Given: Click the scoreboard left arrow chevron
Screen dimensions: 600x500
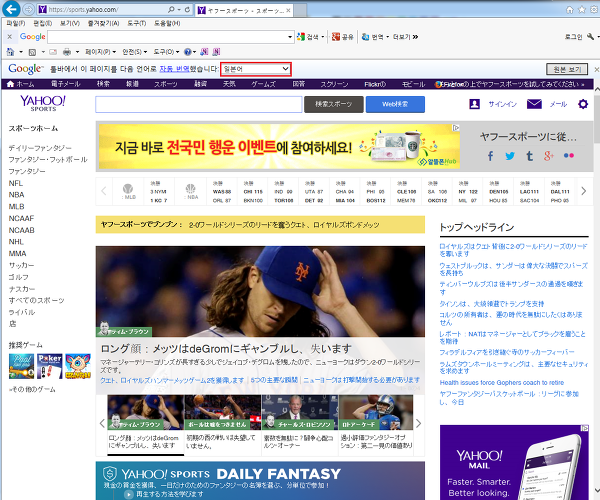Looking at the screenshot, I should pos(104,191).
